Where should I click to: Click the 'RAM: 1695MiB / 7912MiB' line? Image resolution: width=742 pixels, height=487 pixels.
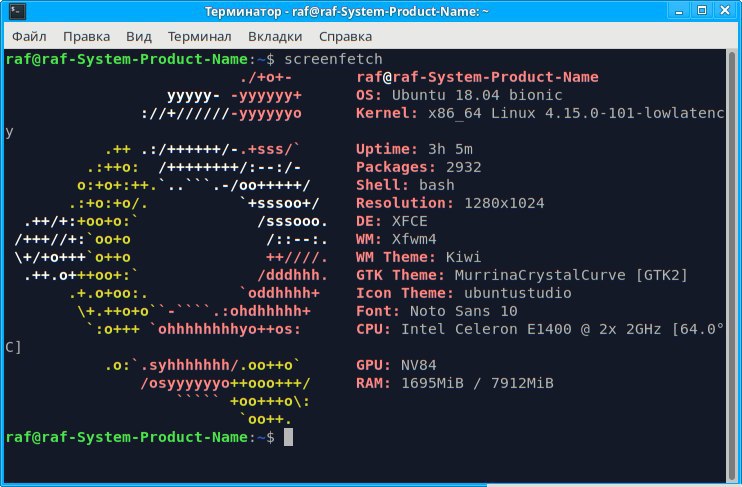pyautogui.click(x=454, y=383)
